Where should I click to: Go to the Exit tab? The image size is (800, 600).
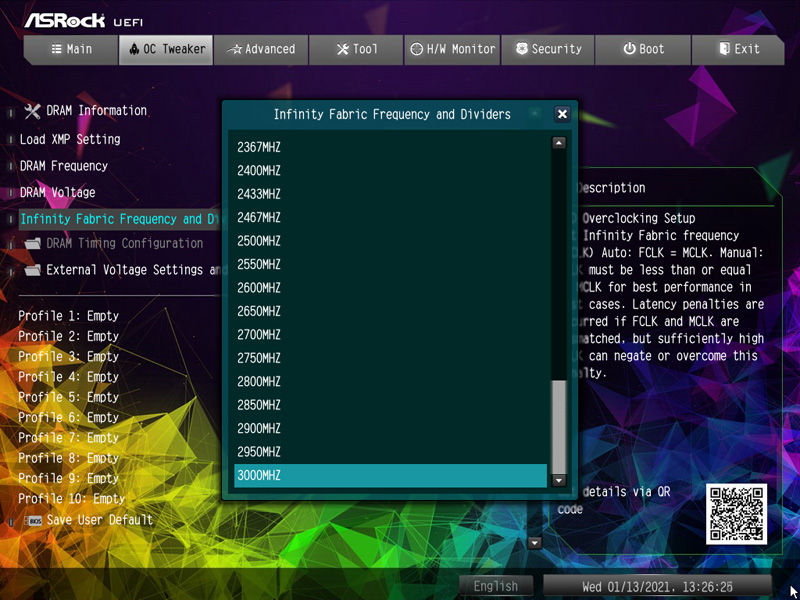(x=738, y=49)
